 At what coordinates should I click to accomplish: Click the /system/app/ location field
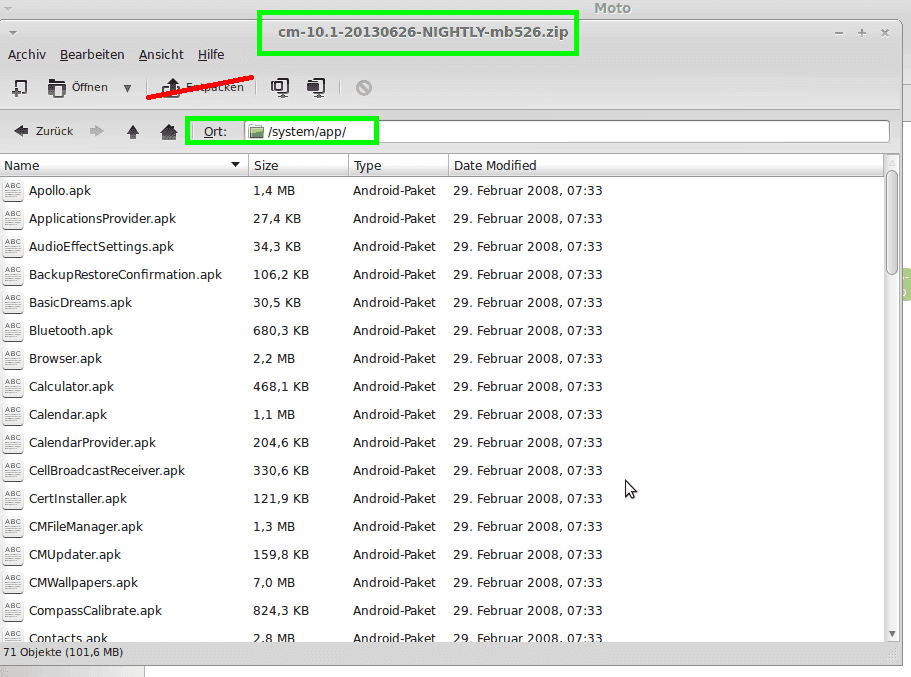[x=567, y=131]
